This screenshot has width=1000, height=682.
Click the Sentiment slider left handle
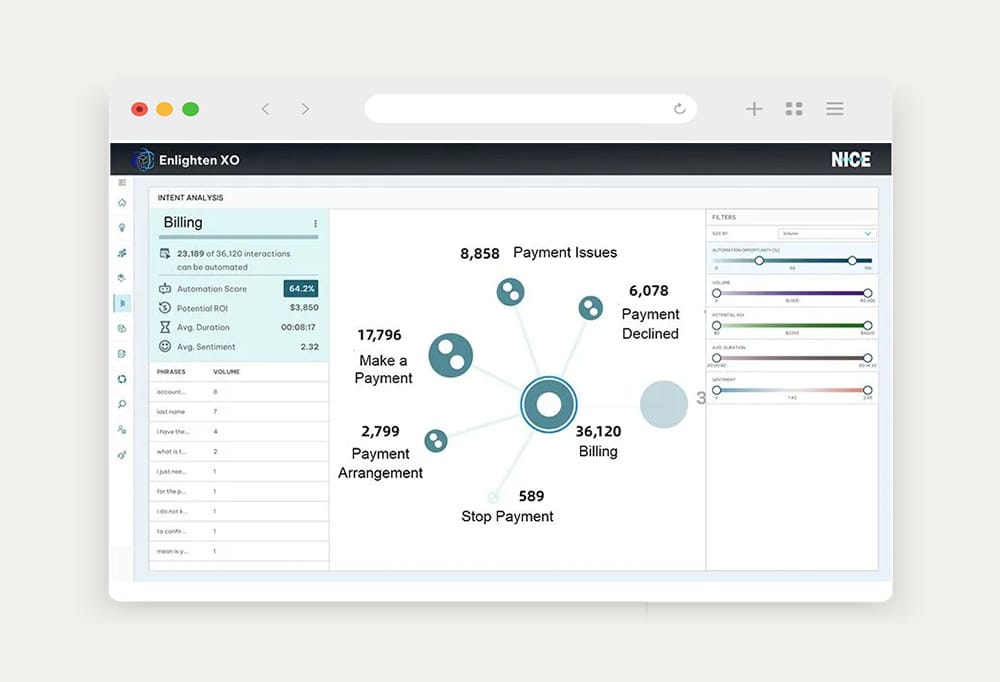click(716, 390)
